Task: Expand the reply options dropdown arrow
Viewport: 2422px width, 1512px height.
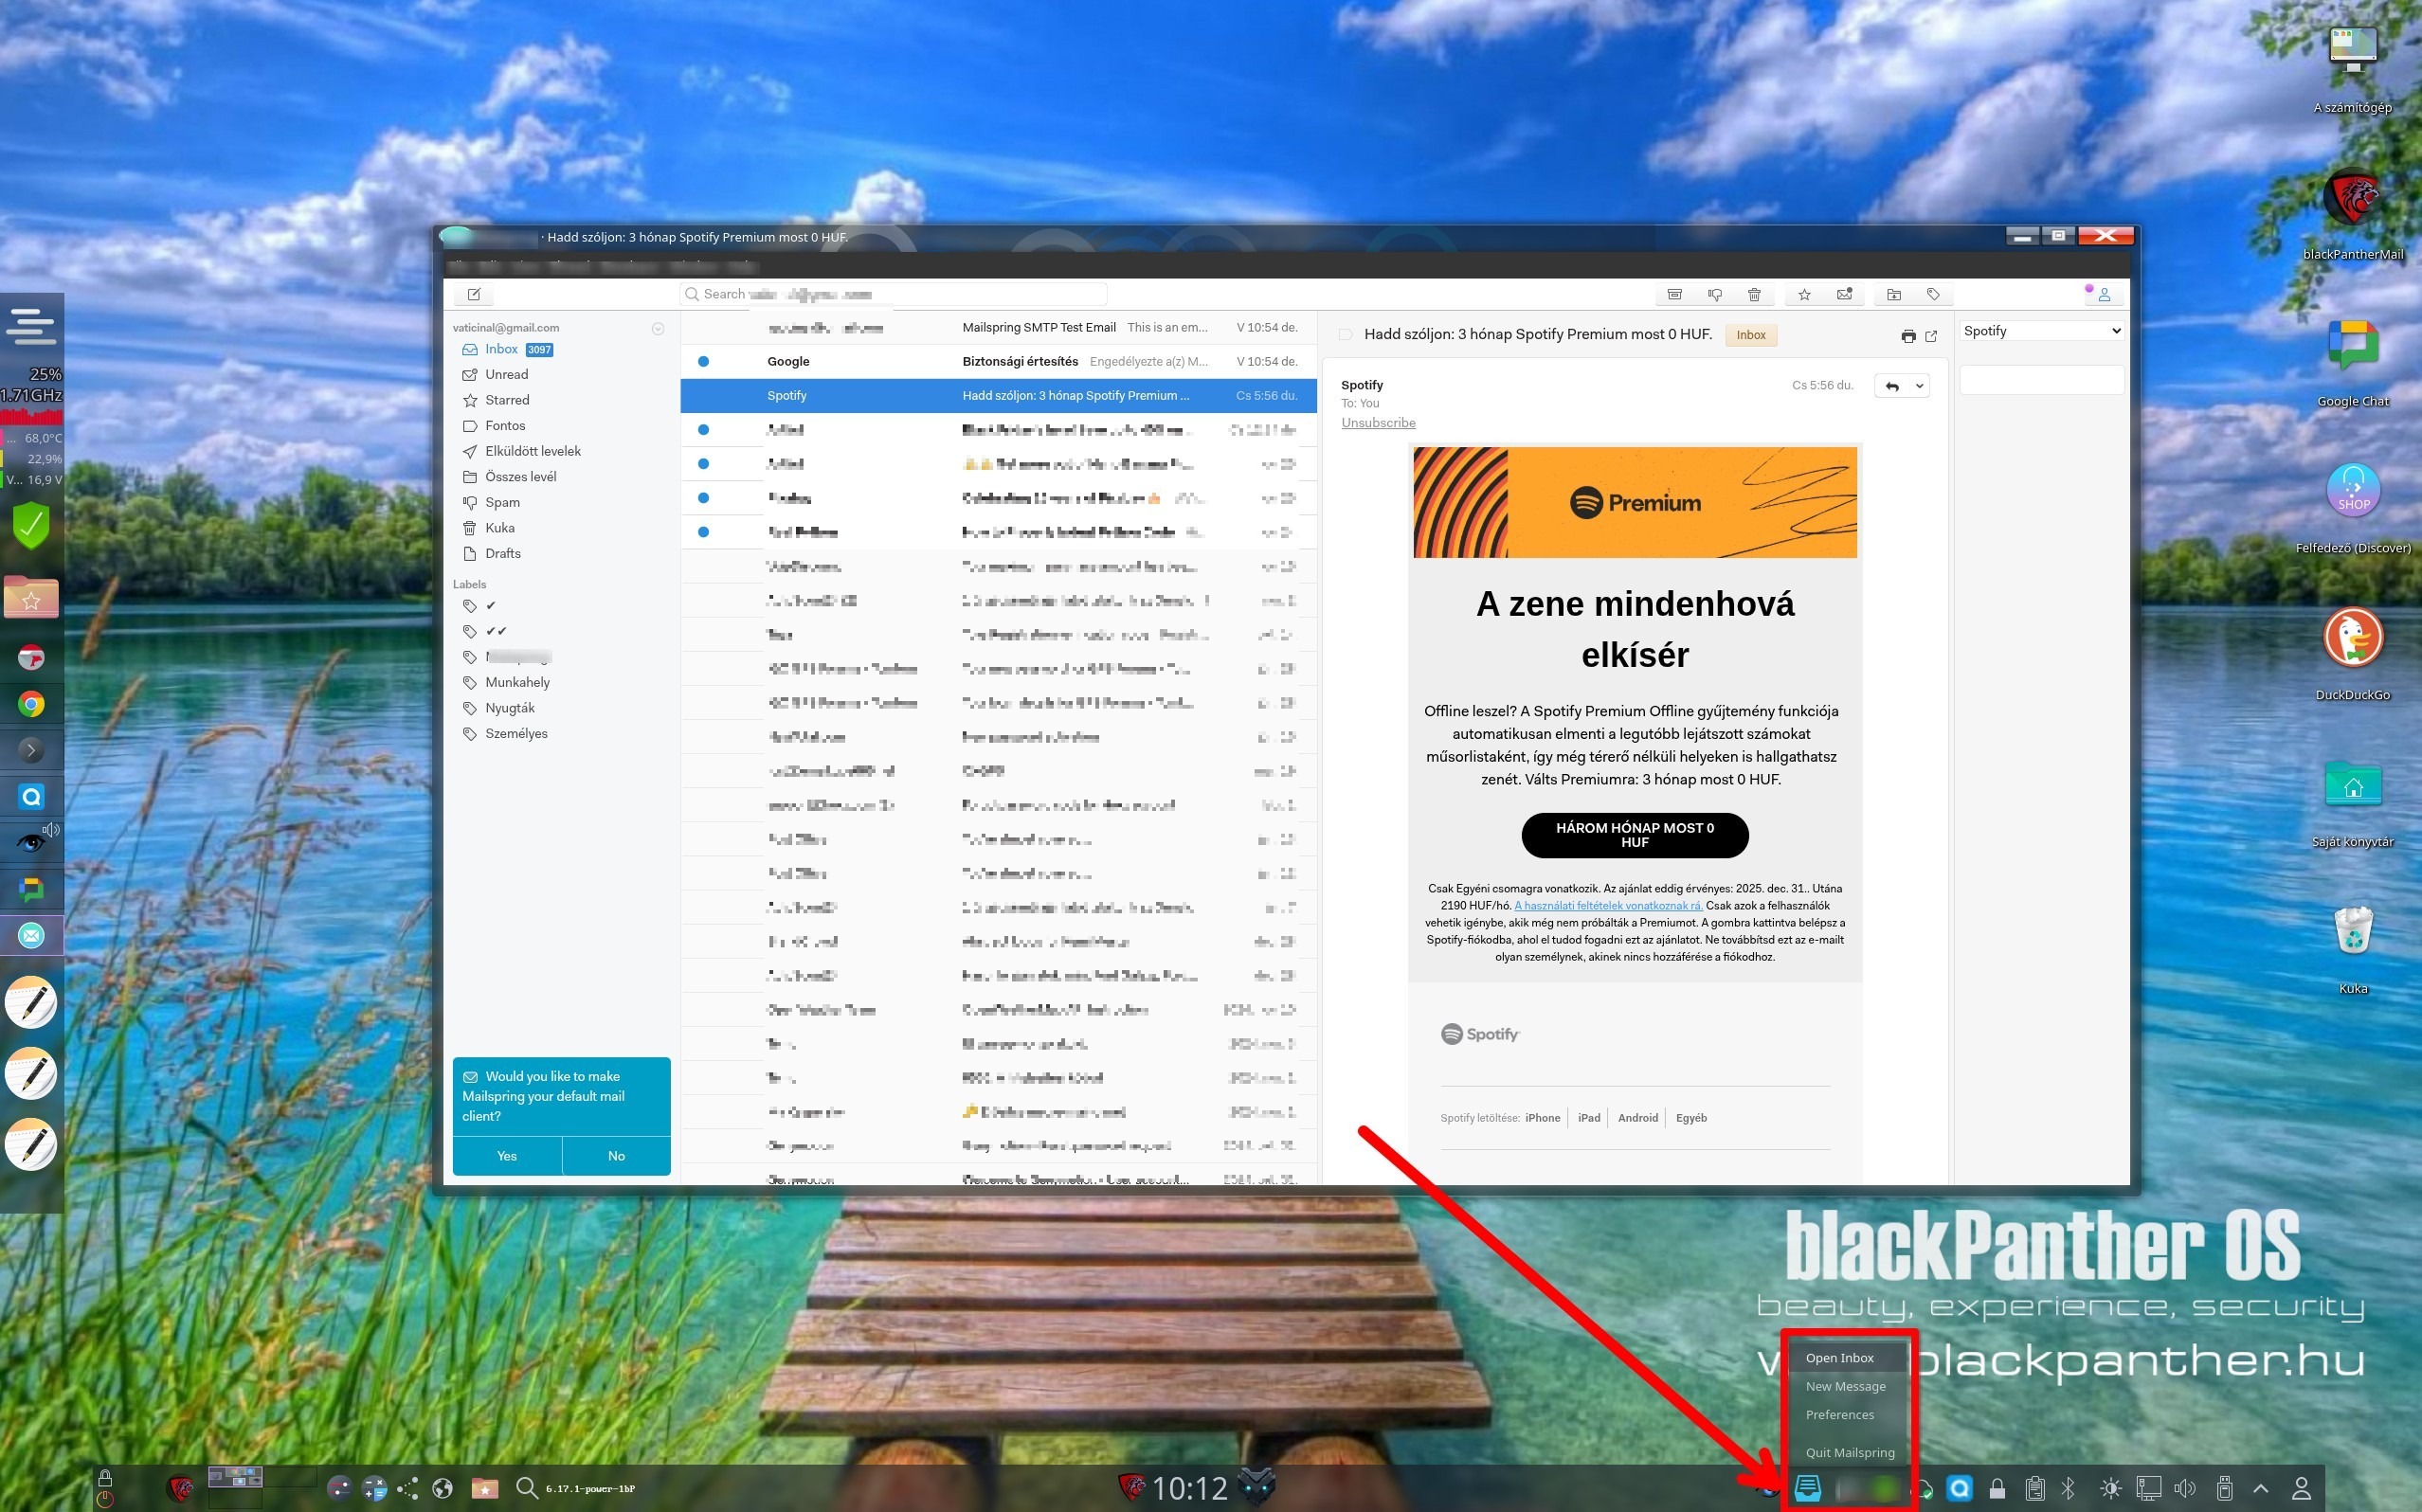Action: (x=1919, y=386)
